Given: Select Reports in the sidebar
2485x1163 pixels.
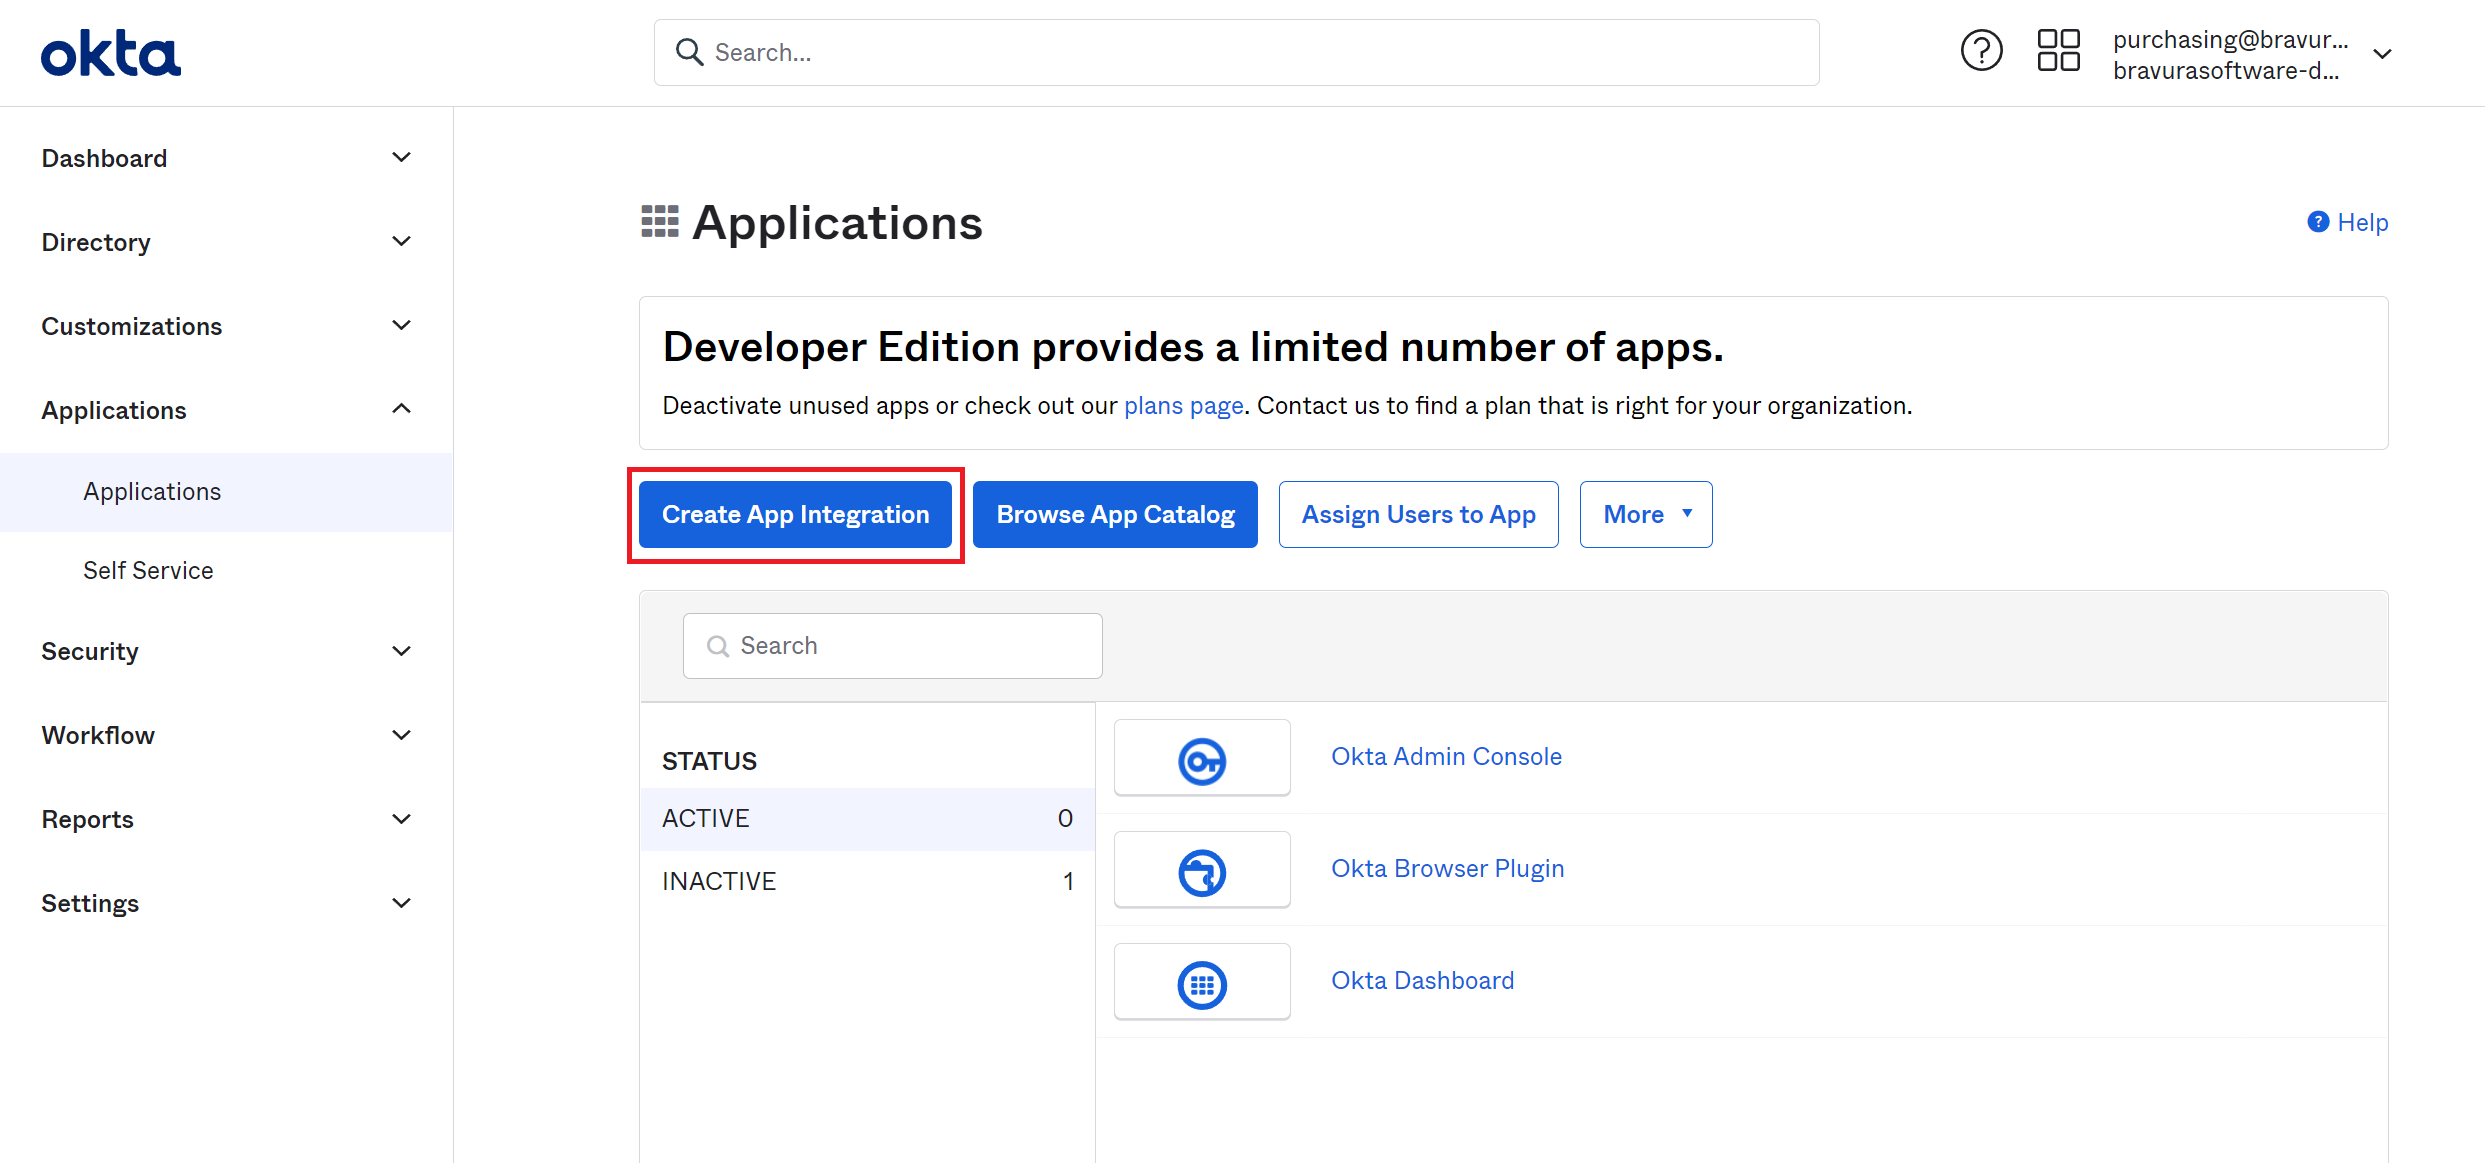Looking at the screenshot, I should coord(87,820).
